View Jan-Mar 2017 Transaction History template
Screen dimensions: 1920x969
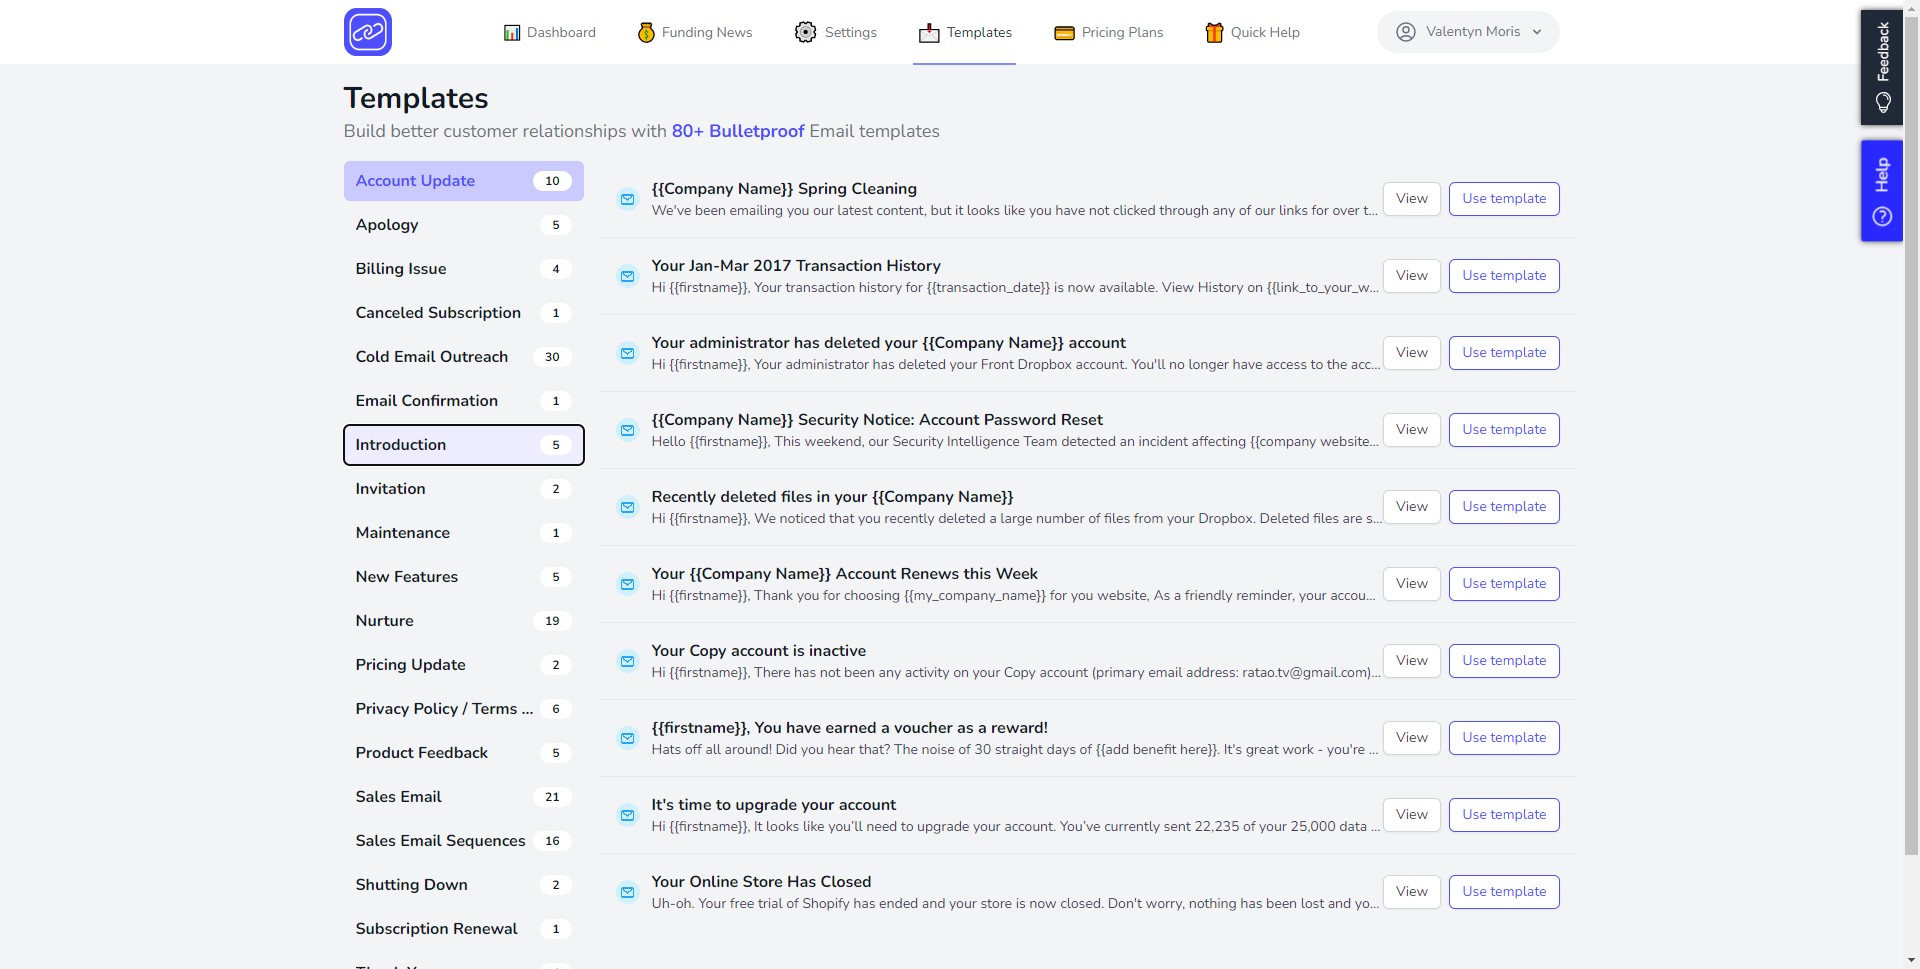[x=1411, y=276]
